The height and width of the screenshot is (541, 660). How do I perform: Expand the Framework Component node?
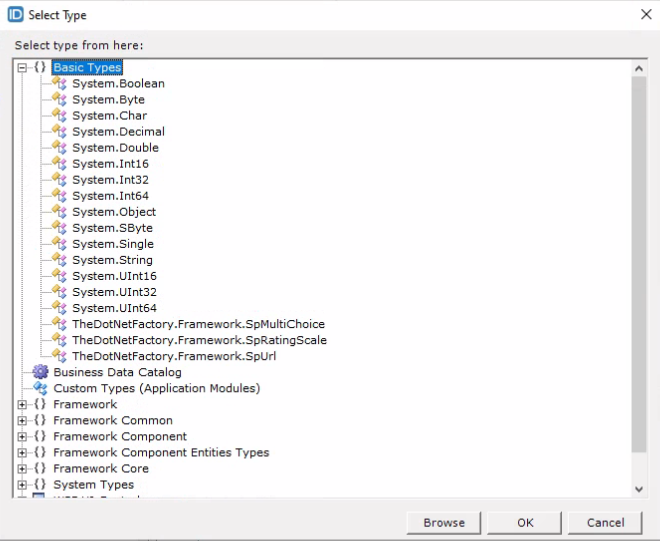click(x=22, y=437)
